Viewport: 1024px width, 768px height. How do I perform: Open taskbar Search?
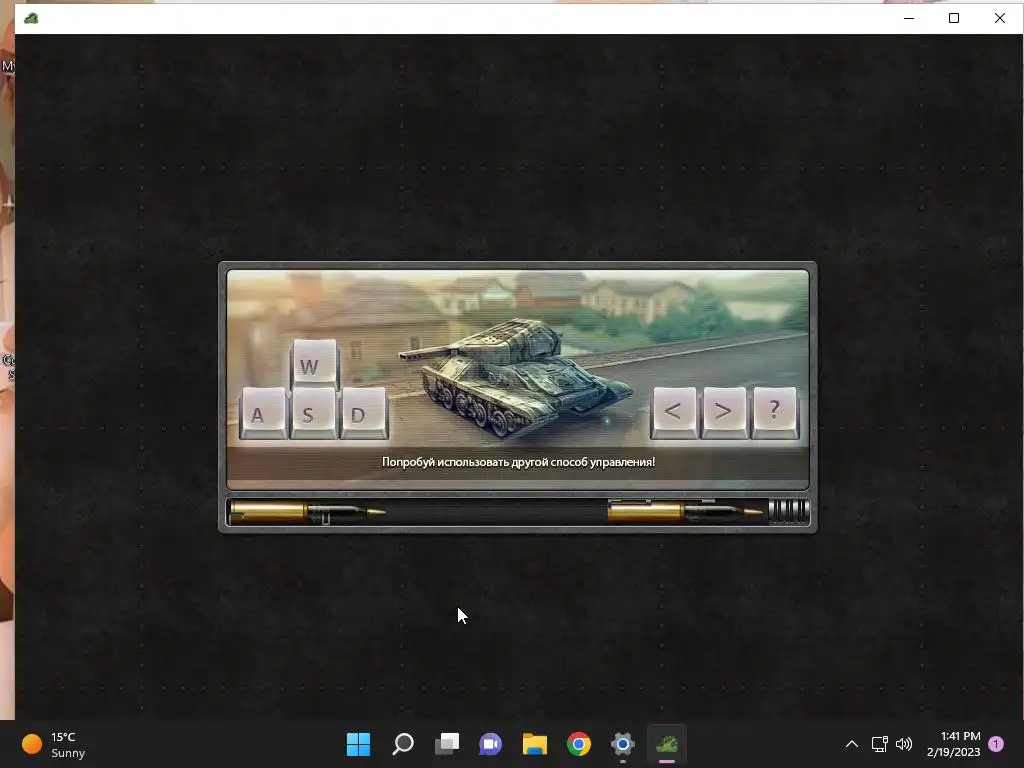point(403,744)
